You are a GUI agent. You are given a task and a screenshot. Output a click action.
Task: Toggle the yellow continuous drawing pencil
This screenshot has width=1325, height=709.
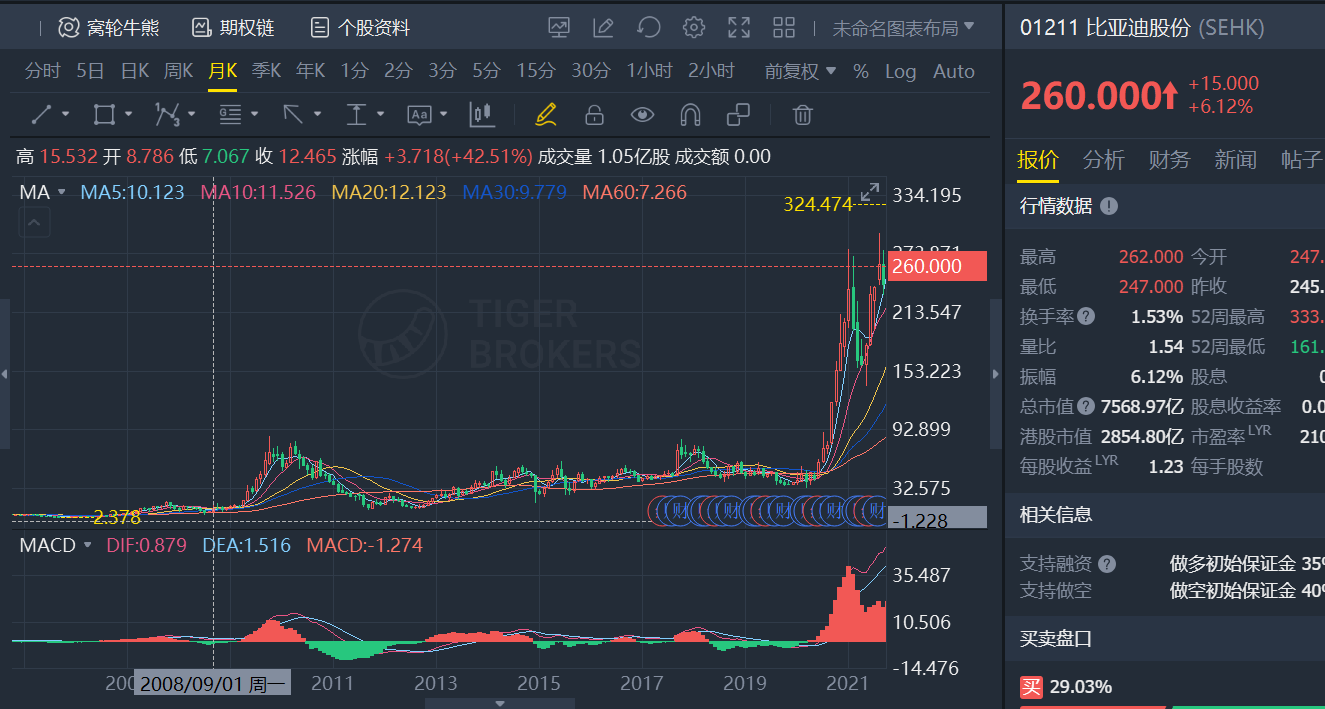click(545, 115)
